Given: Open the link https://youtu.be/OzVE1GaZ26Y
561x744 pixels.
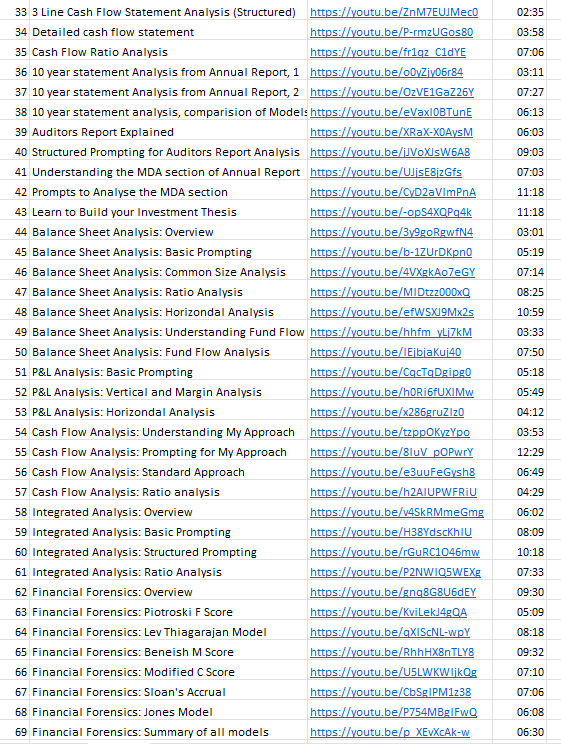Looking at the screenshot, I should click(x=392, y=92).
